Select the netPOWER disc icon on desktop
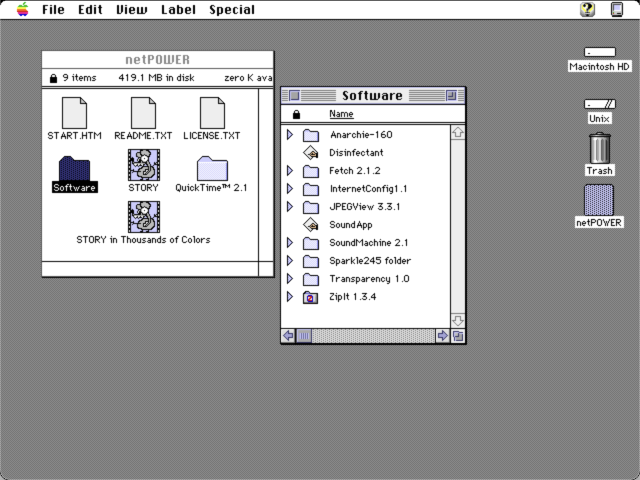This screenshot has width=640, height=480. 599,200
